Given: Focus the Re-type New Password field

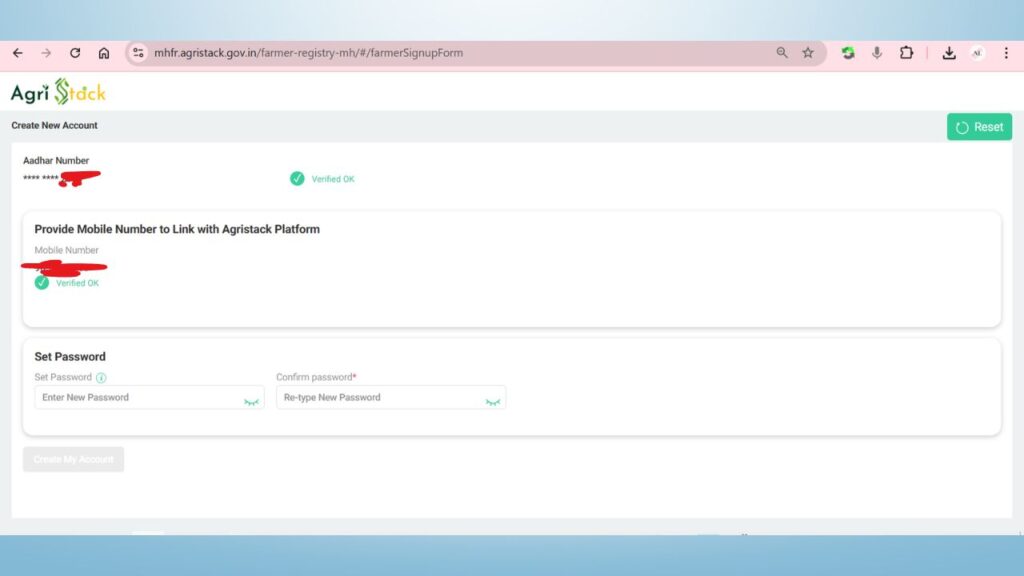Looking at the screenshot, I should pyautogui.click(x=391, y=397).
